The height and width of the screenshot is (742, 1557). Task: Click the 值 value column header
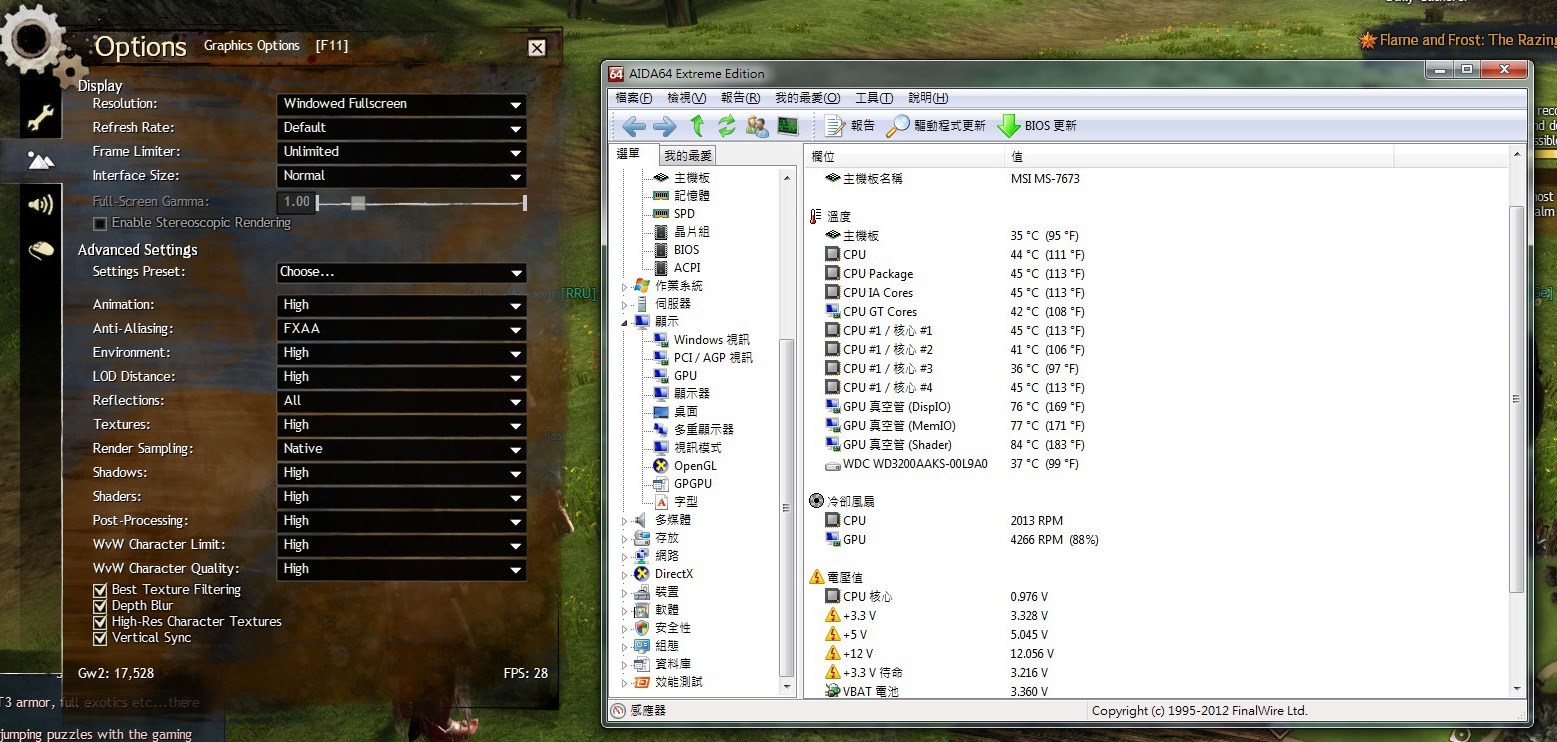click(1199, 157)
